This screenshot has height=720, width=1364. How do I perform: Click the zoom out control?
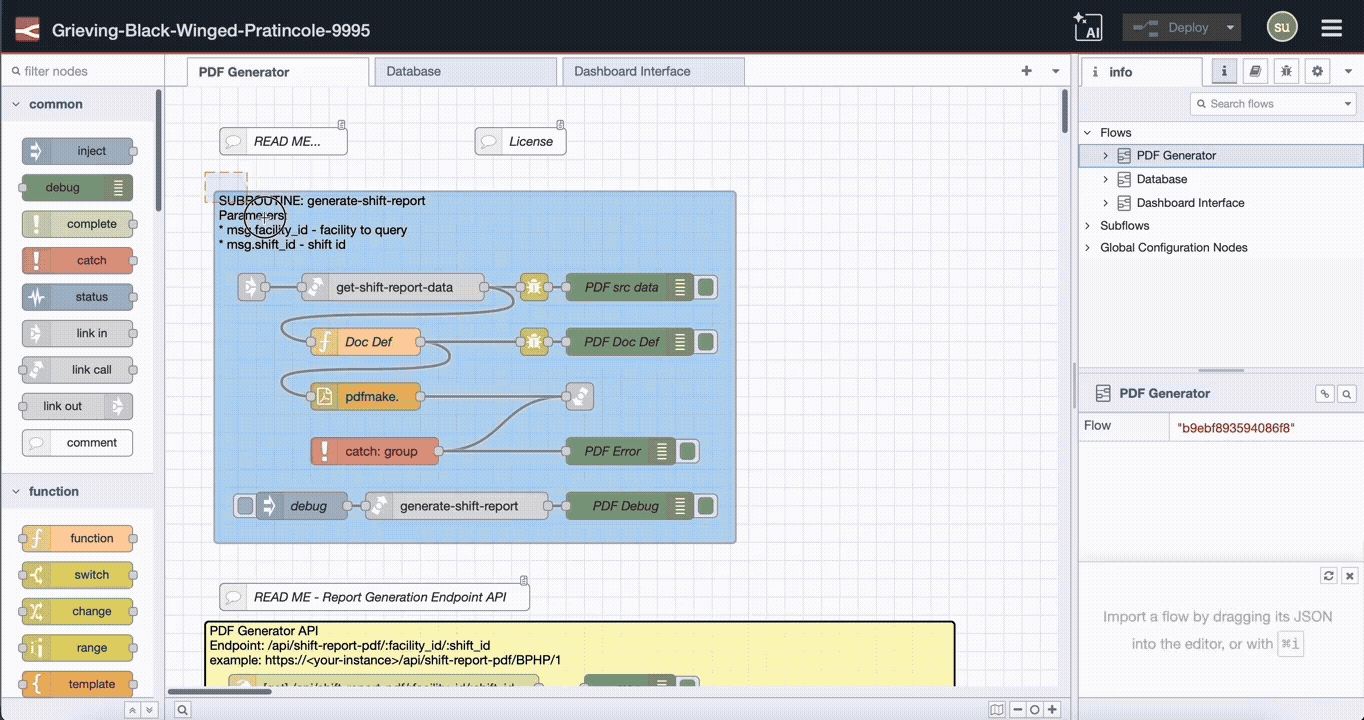(1019, 709)
